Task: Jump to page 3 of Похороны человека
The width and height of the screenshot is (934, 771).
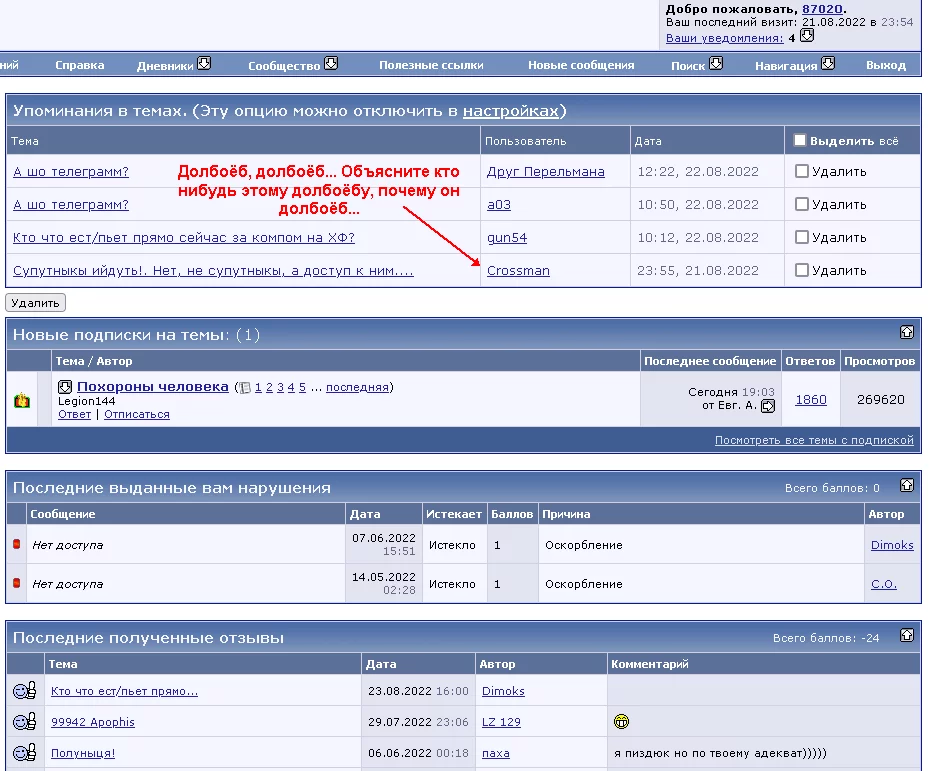Action: [279, 387]
